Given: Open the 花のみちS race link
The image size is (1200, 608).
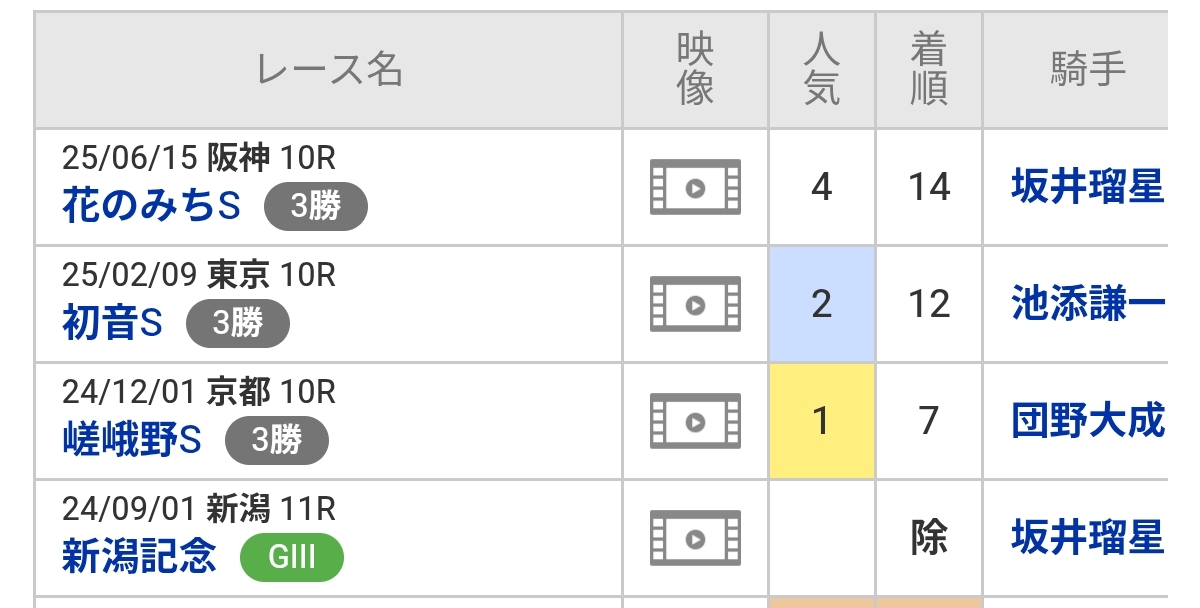Looking at the screenshot, I should pos(152,207).
